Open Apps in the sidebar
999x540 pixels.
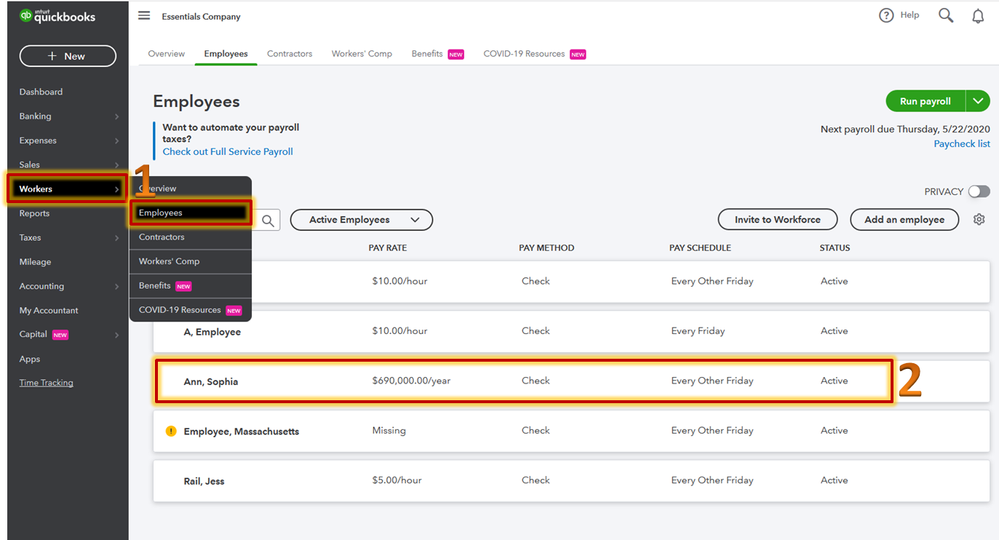pyautogui.click(x=29, y=359)
